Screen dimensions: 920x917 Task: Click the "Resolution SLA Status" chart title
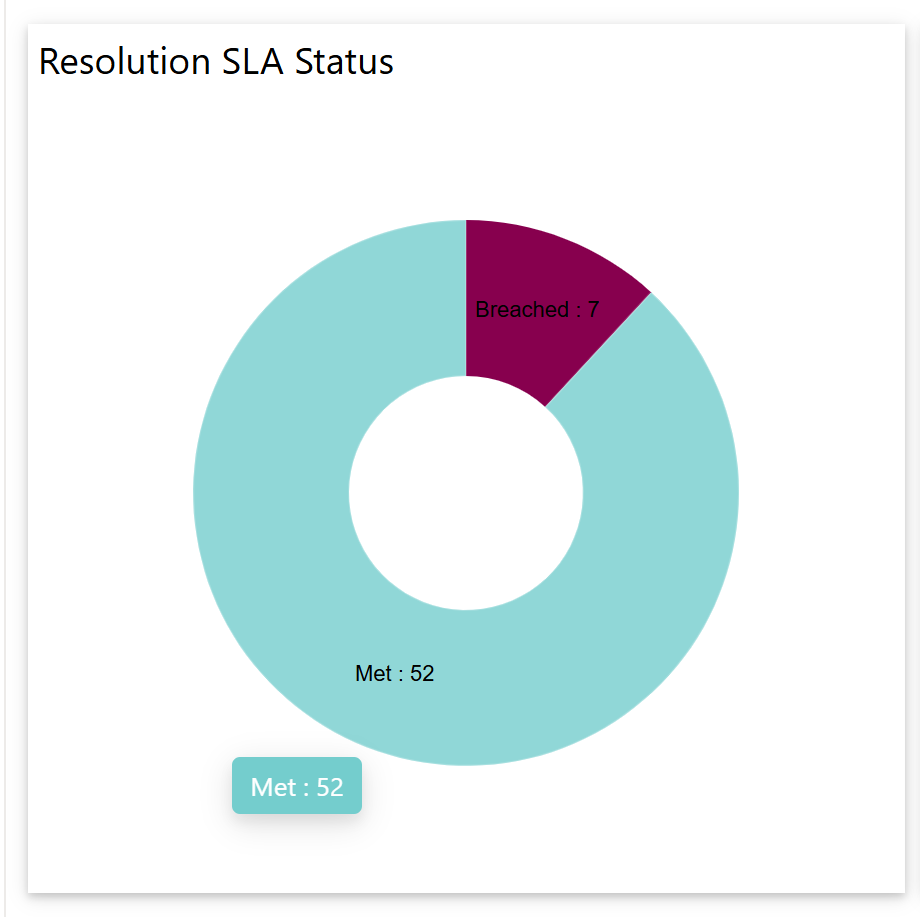coord(216,62)
